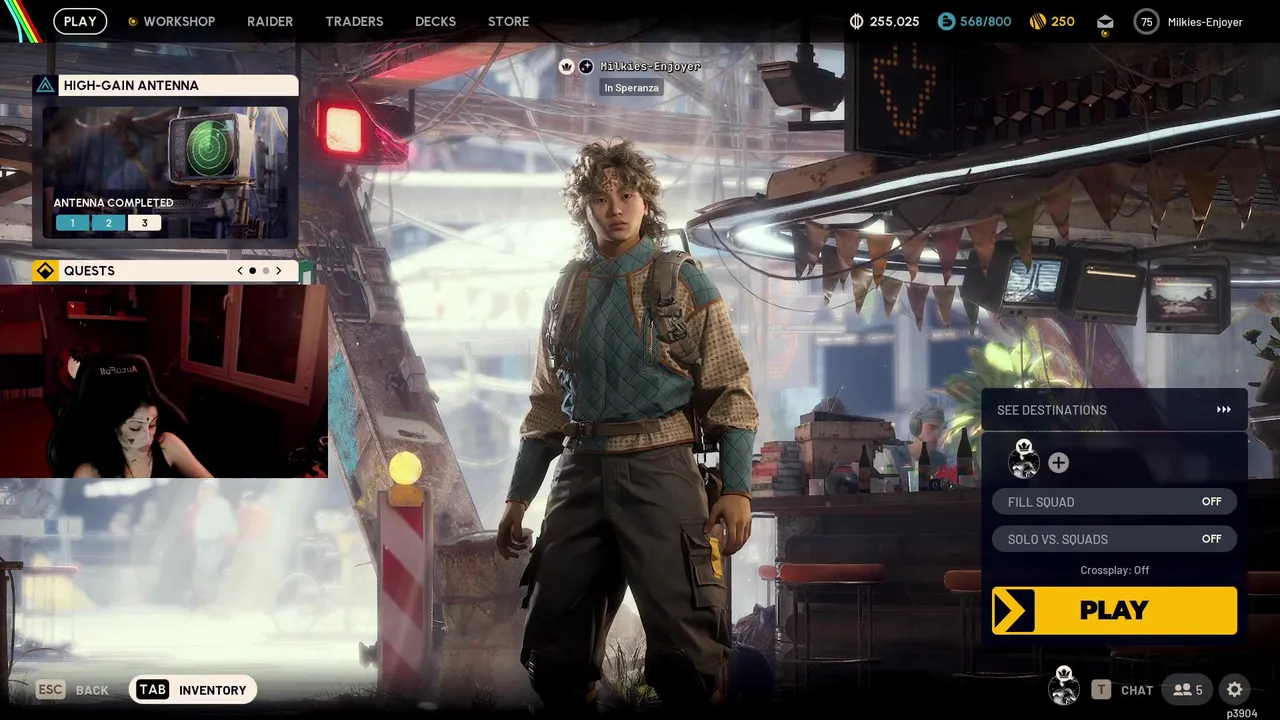Screen dimensions: 1280x720
Task: Click the Milkies-Enjoyer nameplate above character
Action: coord(650,66)
